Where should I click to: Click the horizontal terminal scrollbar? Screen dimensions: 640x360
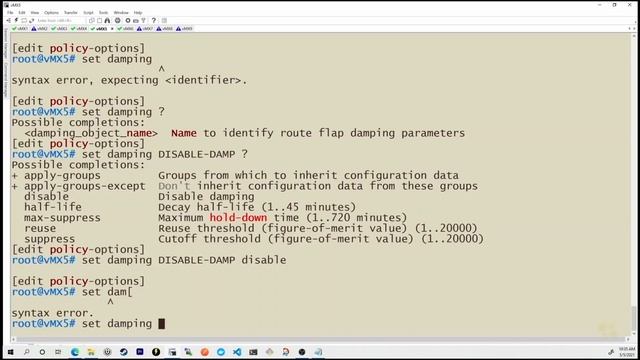point(322,339)
